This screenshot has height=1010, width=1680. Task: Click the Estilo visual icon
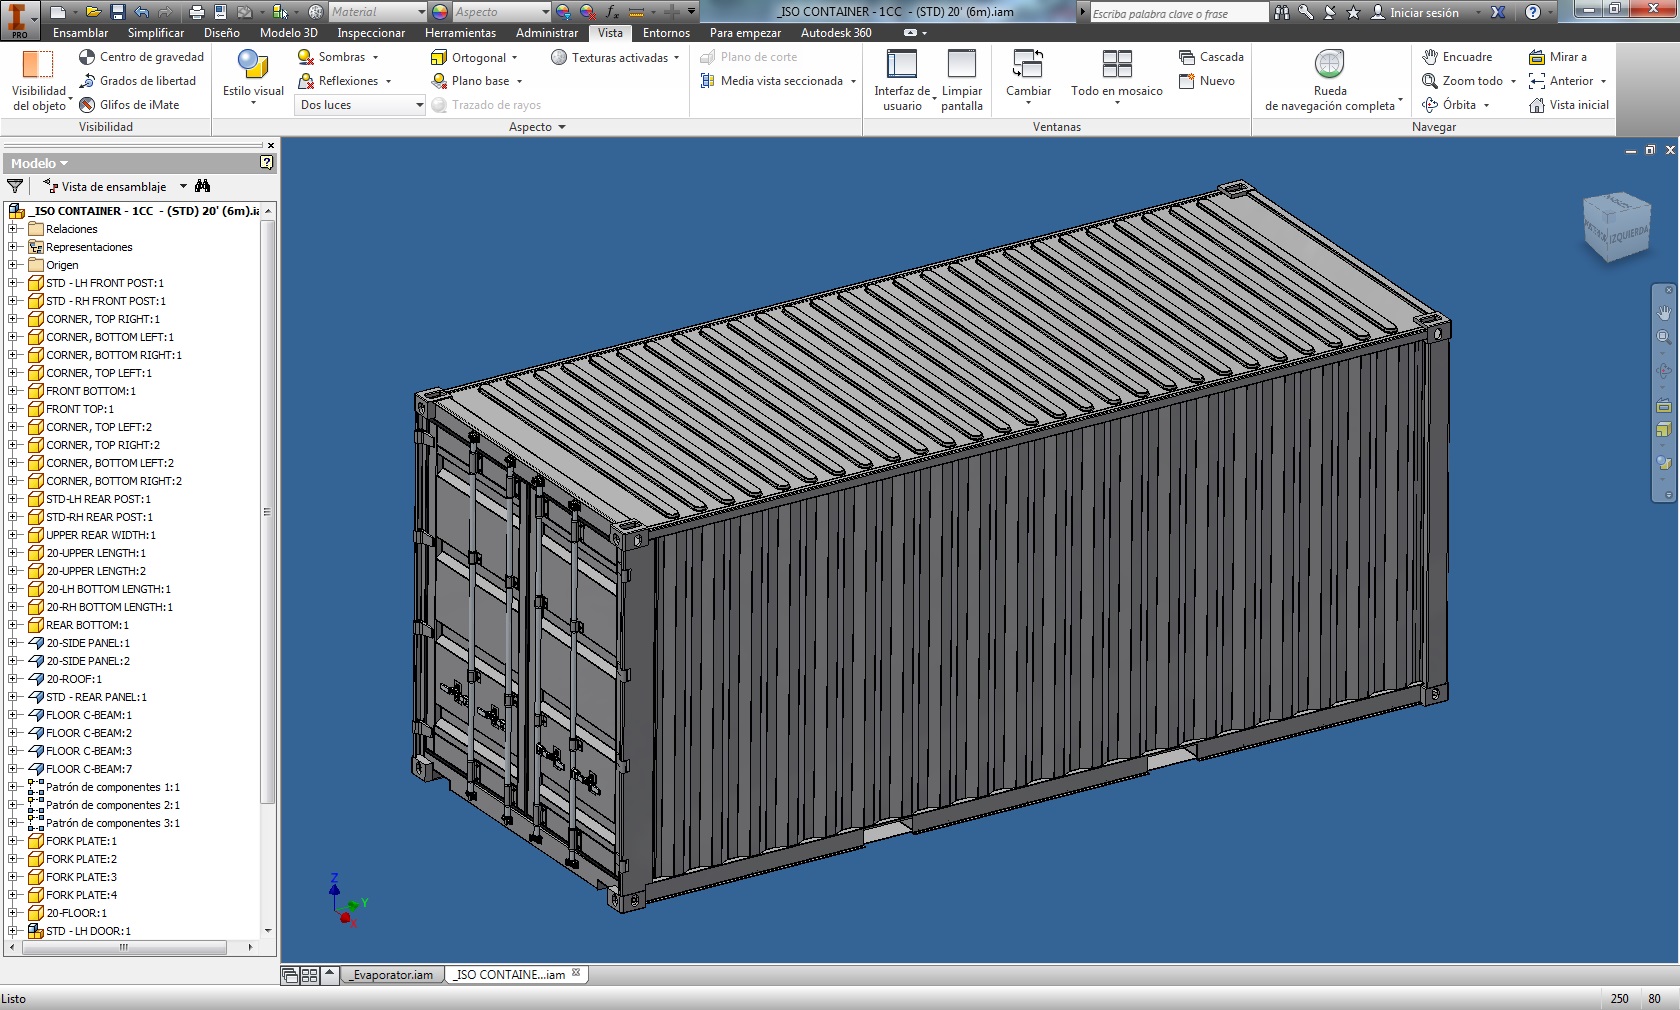(x=253, y=66)
